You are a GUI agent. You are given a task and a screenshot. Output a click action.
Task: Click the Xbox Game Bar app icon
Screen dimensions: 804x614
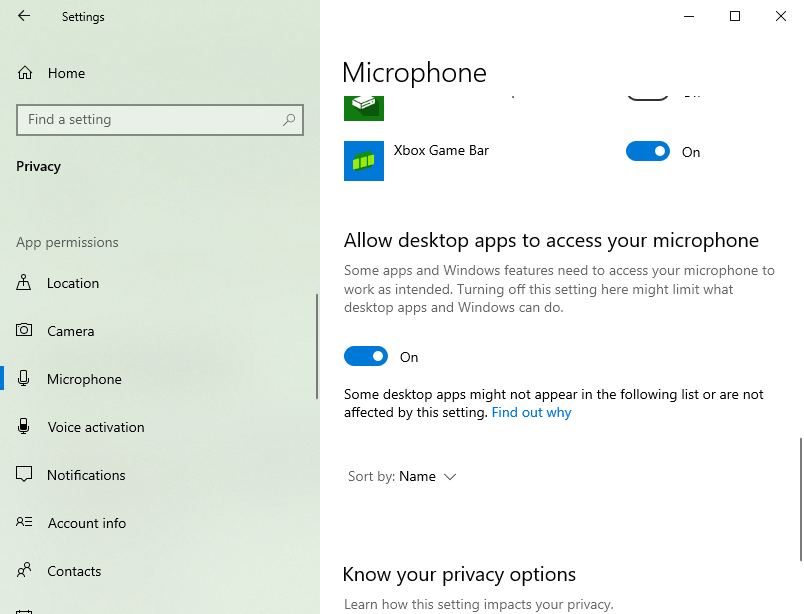(363, 161)
